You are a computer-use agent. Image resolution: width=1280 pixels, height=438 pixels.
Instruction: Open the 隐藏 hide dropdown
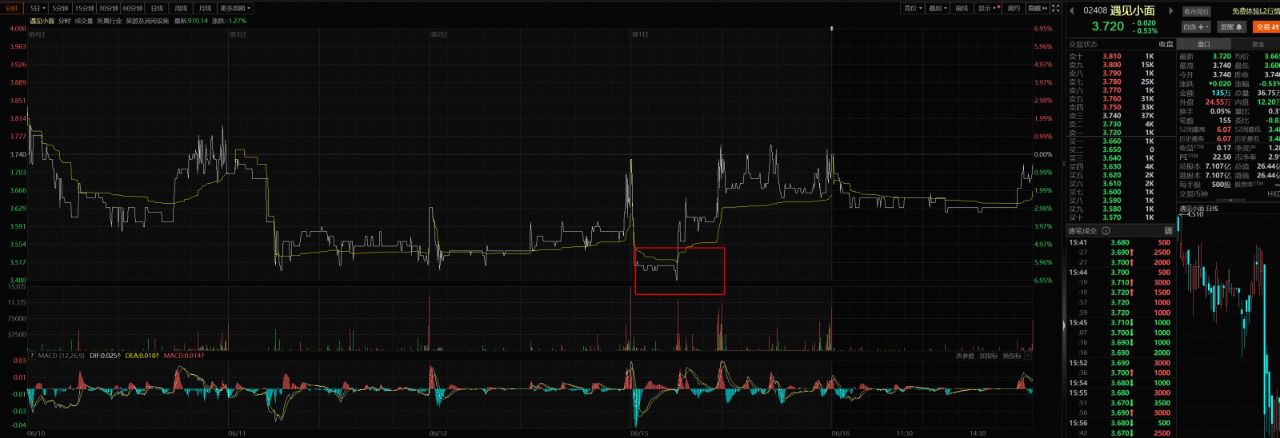point(1038,8)
